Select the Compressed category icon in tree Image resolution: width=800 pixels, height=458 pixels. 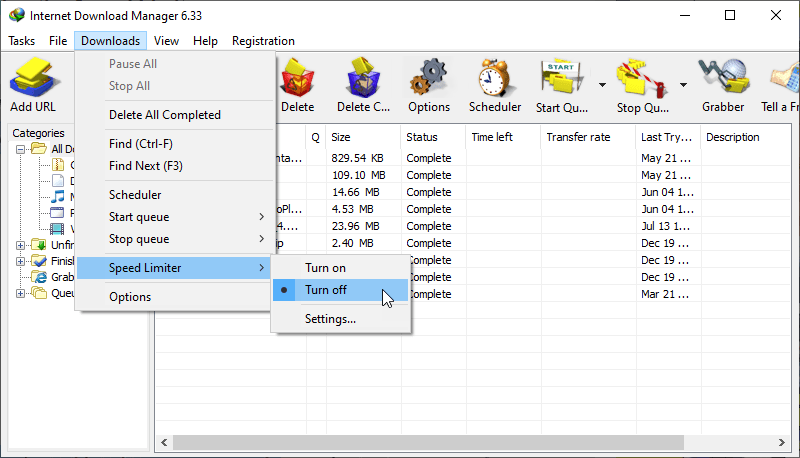(58, 165)
